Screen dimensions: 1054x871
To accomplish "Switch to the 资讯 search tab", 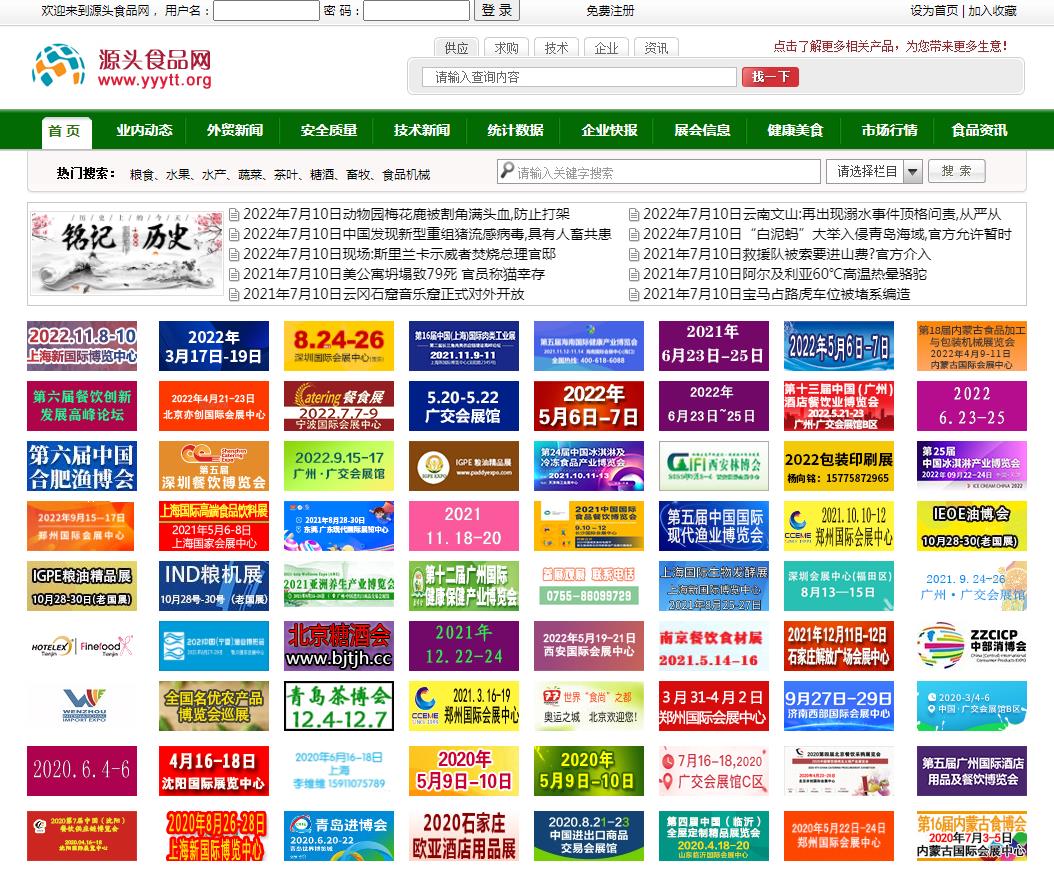I will (x=656, y=48).
